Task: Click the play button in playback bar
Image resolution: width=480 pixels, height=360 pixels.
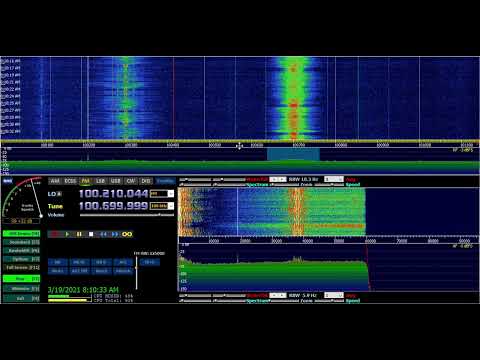Action: click(67, 234)
